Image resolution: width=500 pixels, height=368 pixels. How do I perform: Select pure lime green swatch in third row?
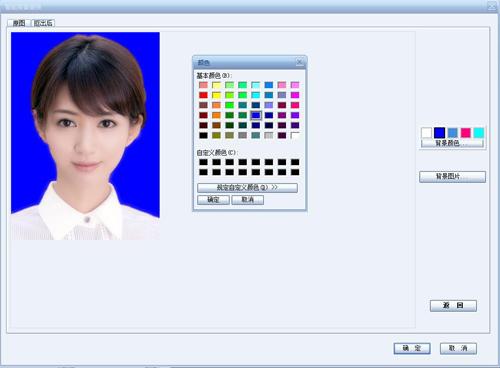click(x=229, y=105)
